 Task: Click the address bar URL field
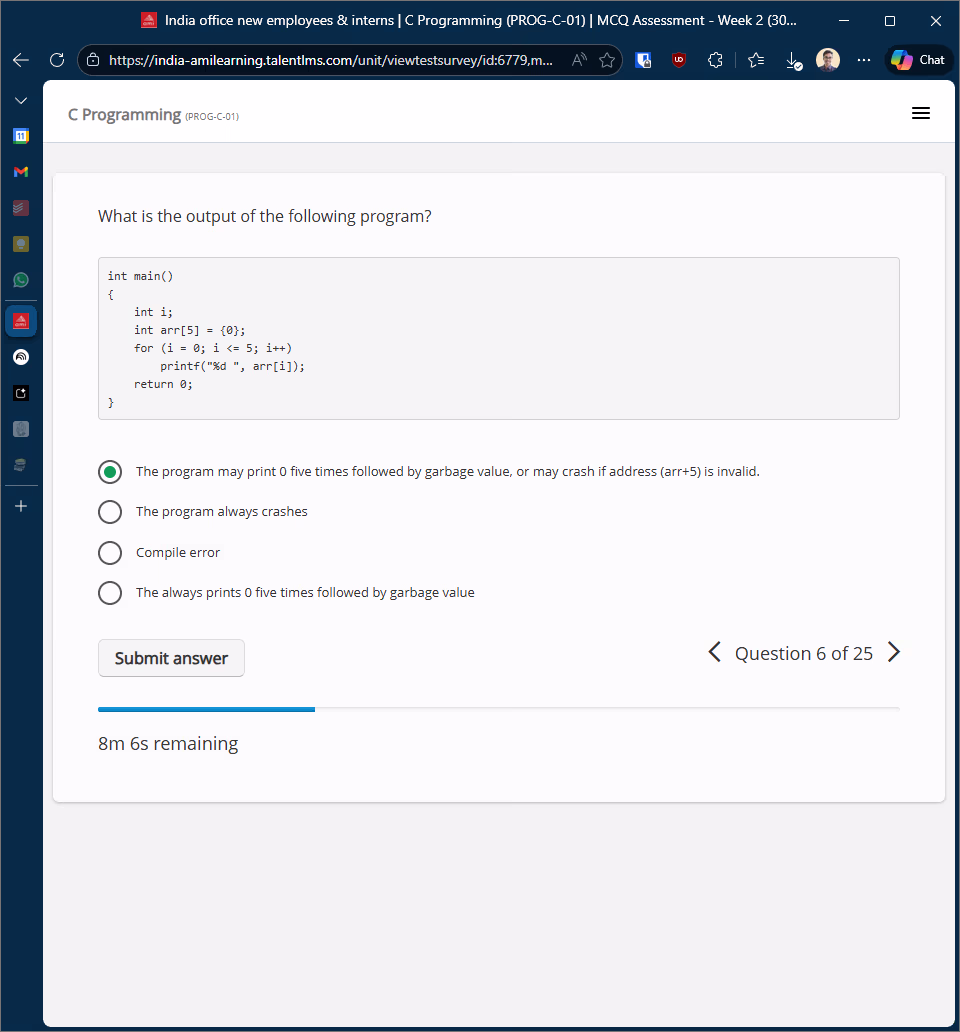pyautogui.click(x=330, y=61)
